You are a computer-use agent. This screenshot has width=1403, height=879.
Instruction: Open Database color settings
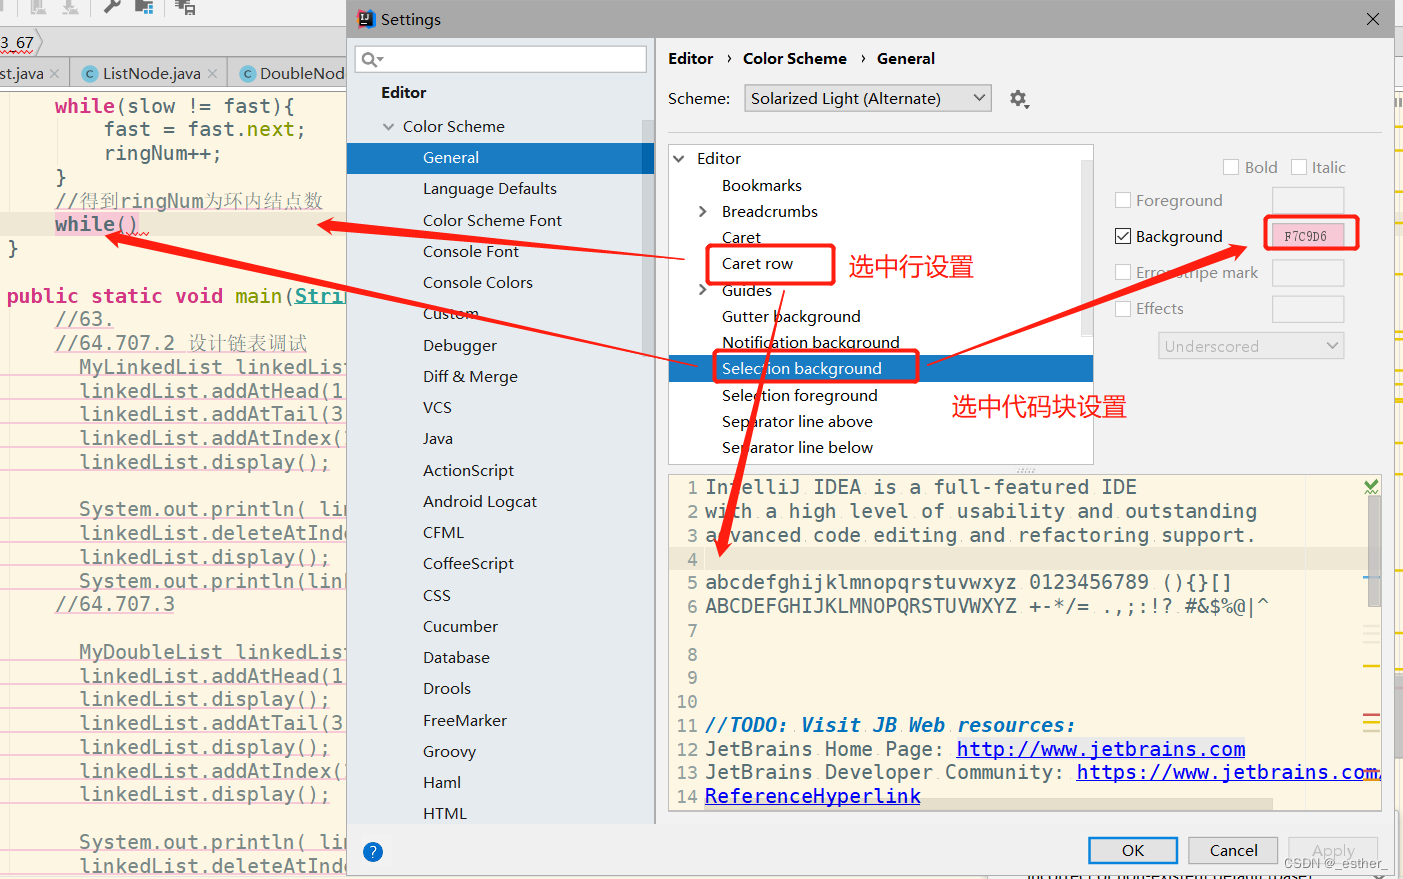click(x=456, y=658)
